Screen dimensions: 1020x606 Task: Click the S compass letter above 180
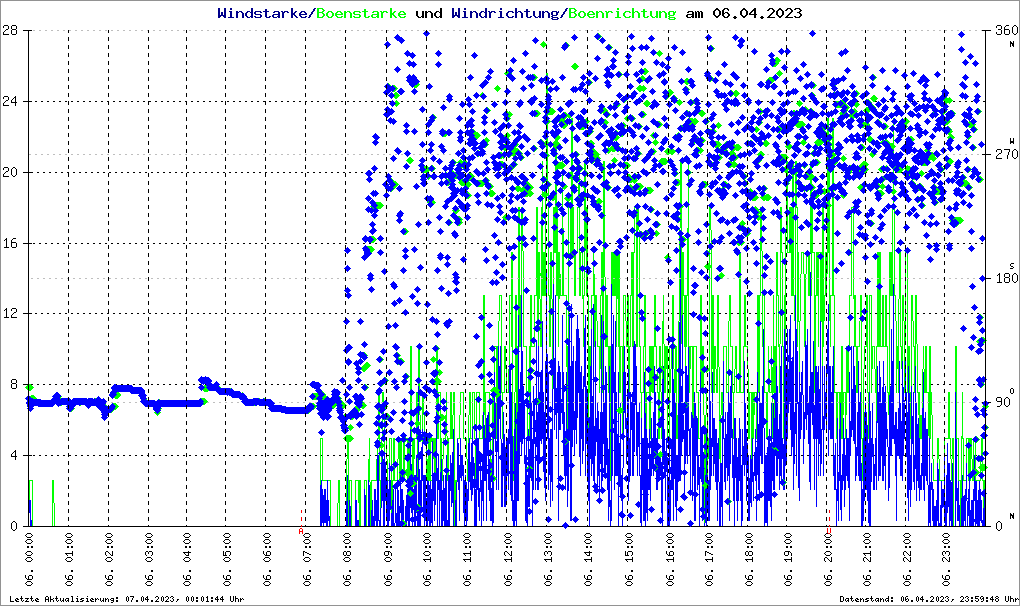point(1012,265)
